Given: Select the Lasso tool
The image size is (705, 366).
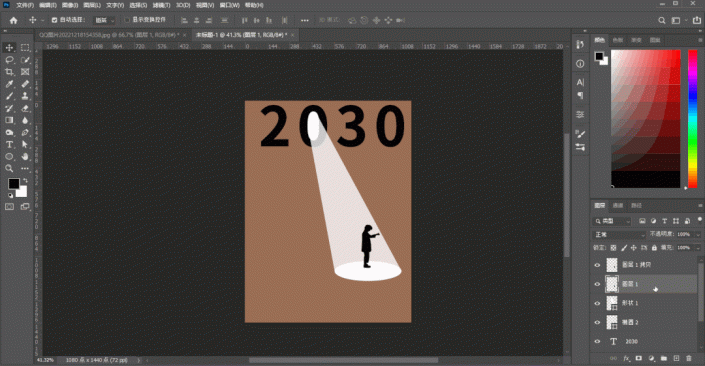Looking at the screenshot, I should tap(9, 60).
